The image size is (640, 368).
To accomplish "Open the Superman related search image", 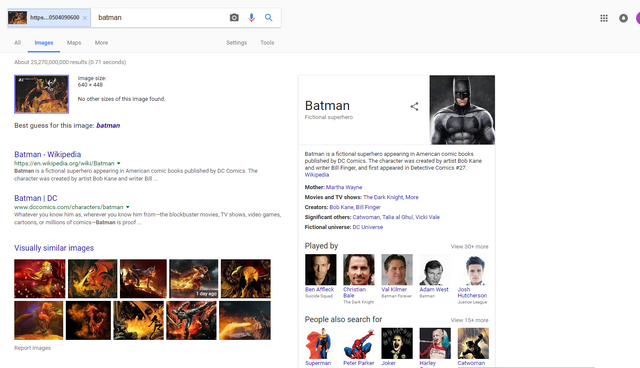I will coord(321,343).
